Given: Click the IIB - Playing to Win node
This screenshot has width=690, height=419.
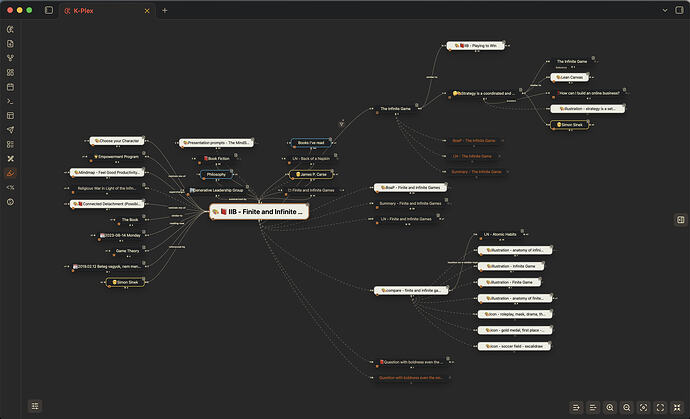Looking at the screenshot, I should (x=475, y=46).
